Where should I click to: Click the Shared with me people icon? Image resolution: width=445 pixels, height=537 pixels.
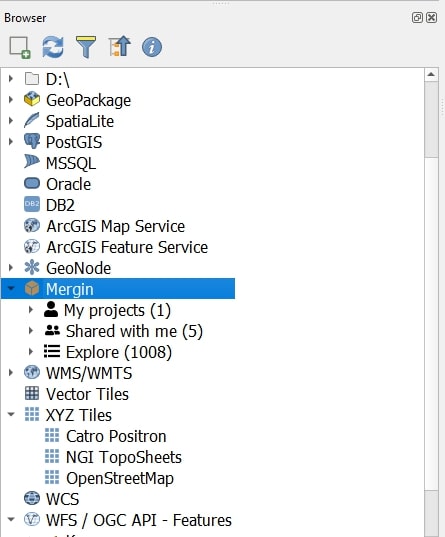52,330
